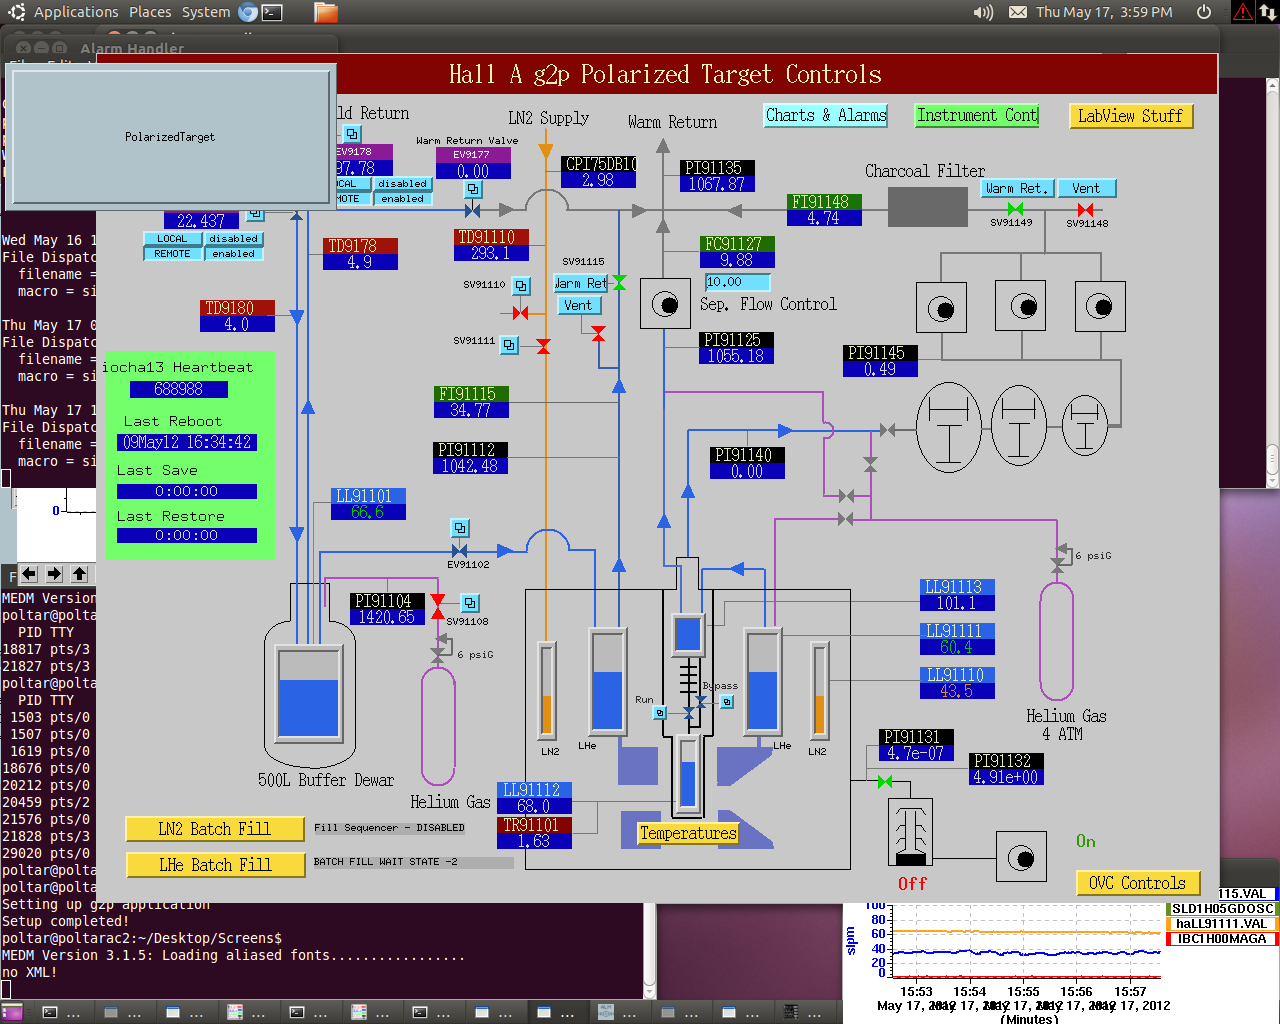
Task: Click the iocha13 Heartbeat value 688988
Action: (179, 389)
